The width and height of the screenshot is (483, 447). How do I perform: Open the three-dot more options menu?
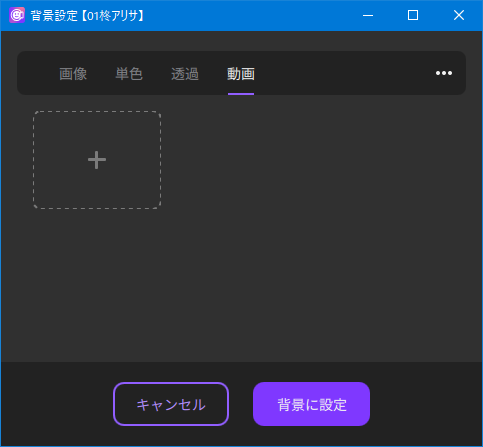(444, 73)
